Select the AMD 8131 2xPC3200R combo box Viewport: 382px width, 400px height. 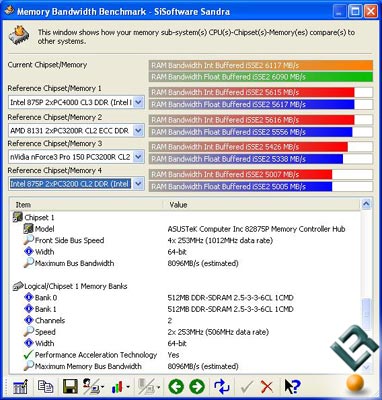click(76, 131)
